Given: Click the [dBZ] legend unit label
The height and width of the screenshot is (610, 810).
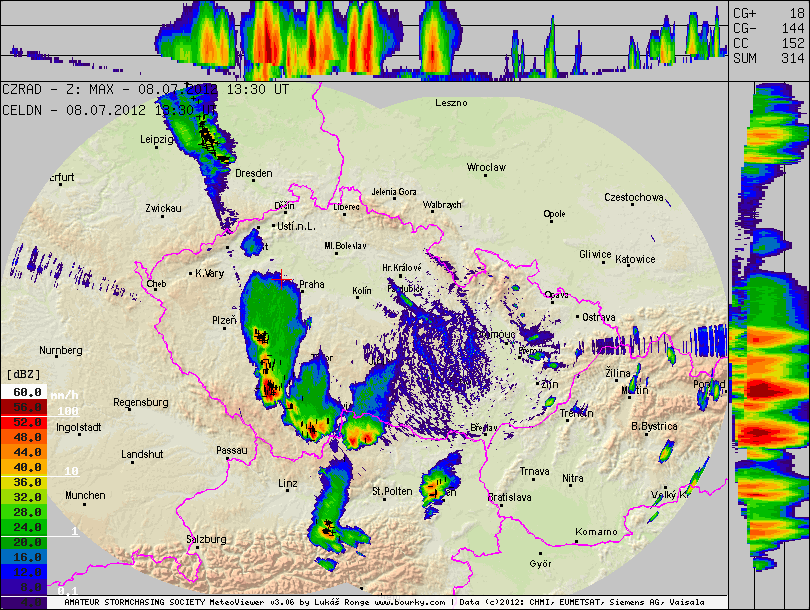Looking at the screenshot, I should 22,373.
